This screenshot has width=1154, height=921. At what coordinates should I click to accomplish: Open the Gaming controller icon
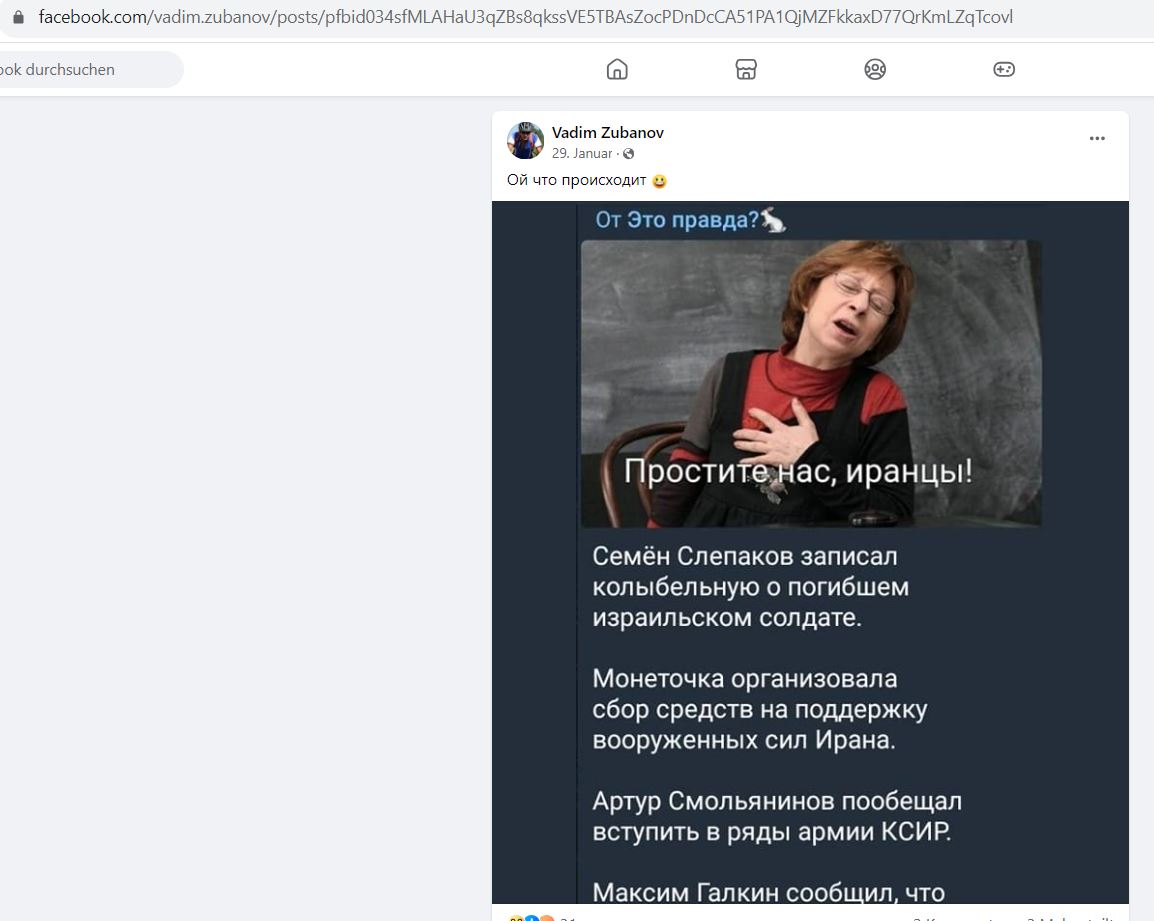[x=1004, y=69]
